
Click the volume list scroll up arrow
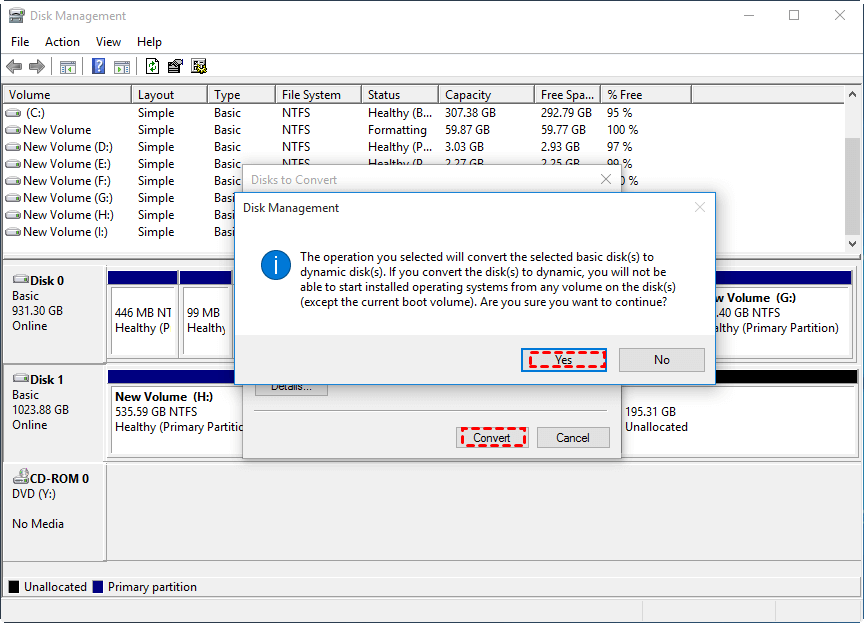(852, 95)
